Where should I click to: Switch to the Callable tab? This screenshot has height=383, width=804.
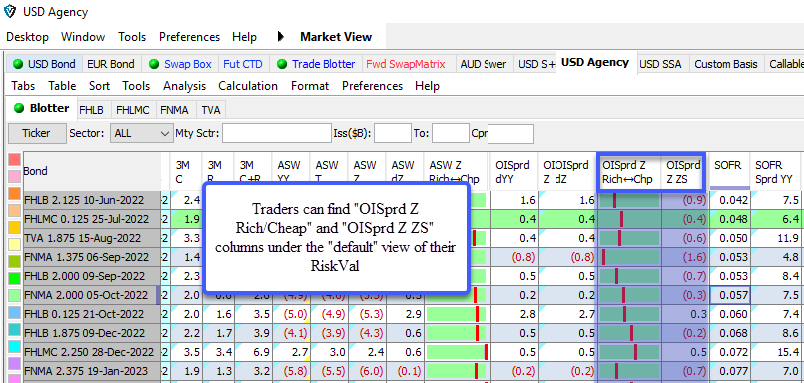(x=784, y=64)
